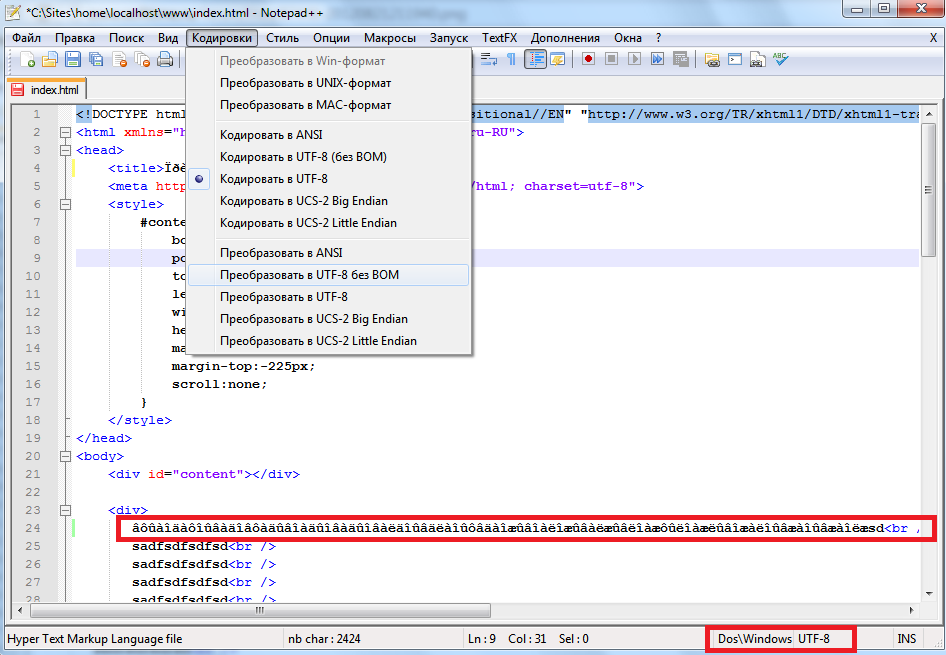Click the horizontal scrollbar right arrow

click(x=911, y=610)
